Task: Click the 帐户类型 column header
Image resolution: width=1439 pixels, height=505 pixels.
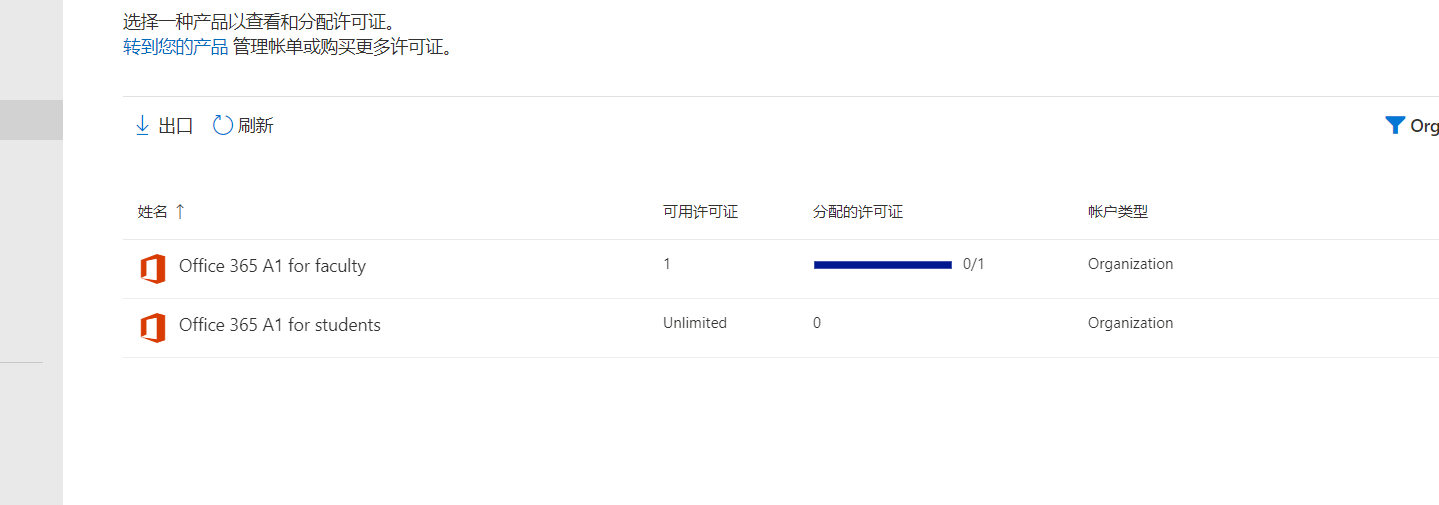Action: (x=1118, y=212)
